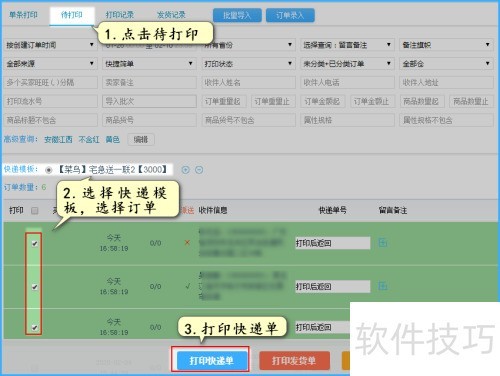Go to the 发货记录 tab

pyautogui.click(x=171, y=15)
